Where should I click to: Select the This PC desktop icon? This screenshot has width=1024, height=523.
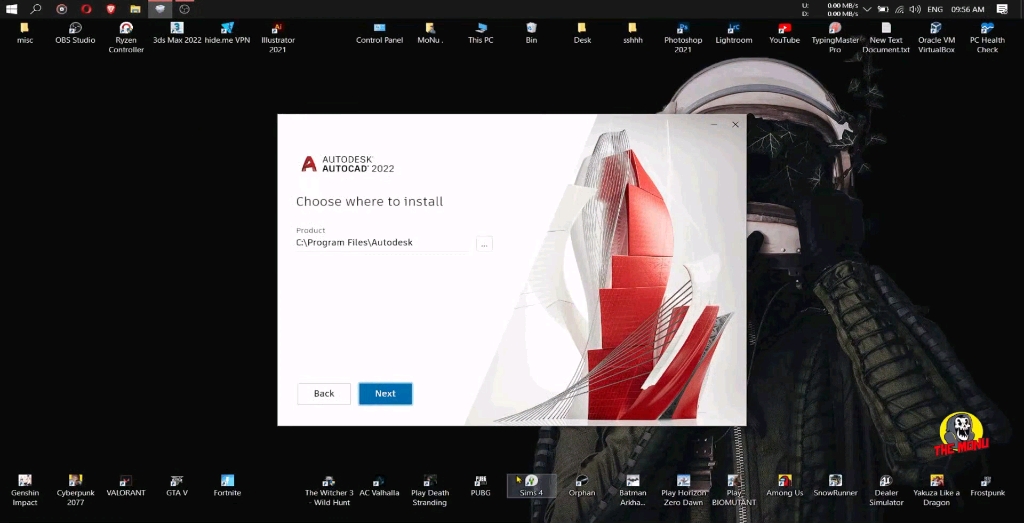[x=481, y=34]
